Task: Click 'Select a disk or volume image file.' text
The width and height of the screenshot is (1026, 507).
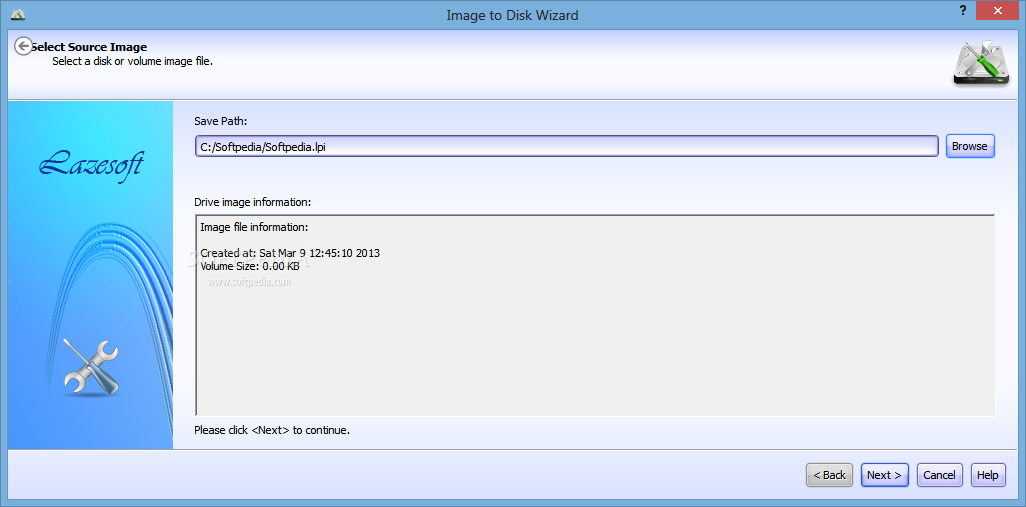Action: (133, 61)
